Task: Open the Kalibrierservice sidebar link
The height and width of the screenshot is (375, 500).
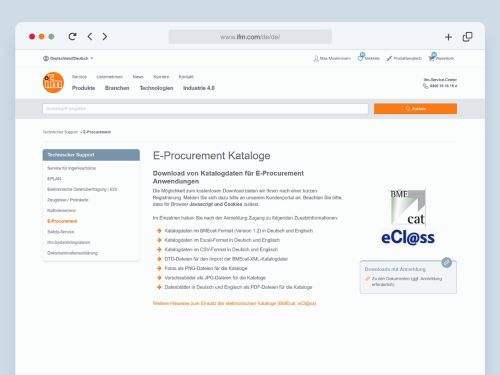Action: (x=62, y=211)
